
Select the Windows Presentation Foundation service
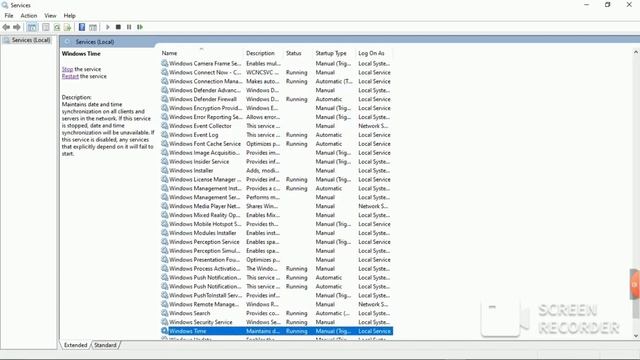pos(276,260)
